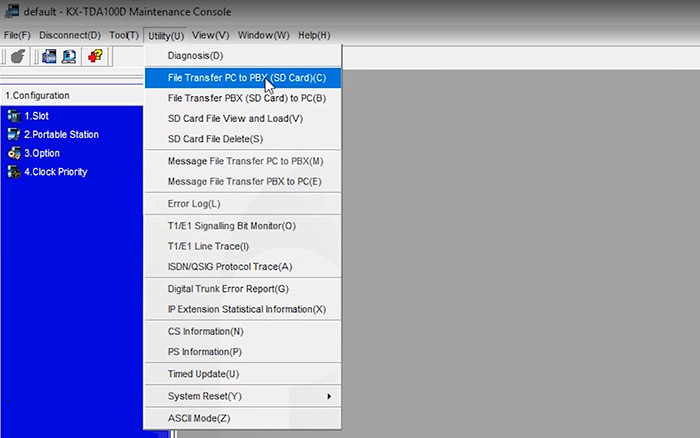The height and width of the screenshot is (438, 700).
Task: Open the Tool(T) menu
Action: (124, 35)
